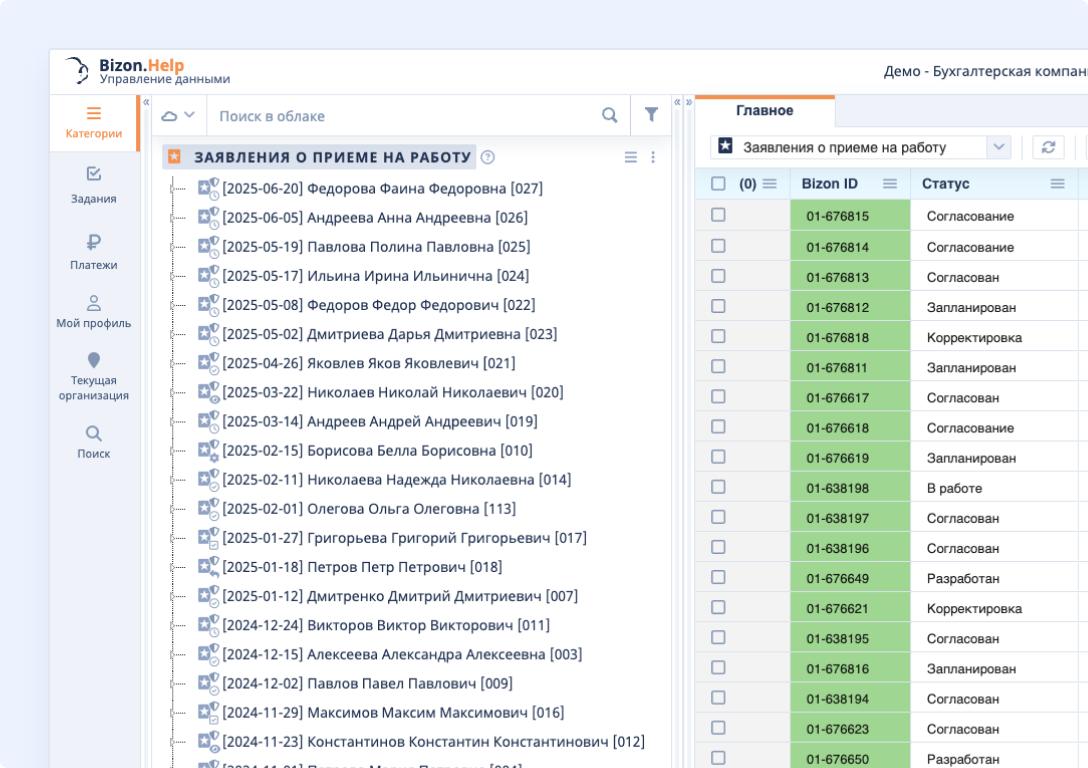Click the magnifier icon in cloud search
Screen dimensions: 1088x768
(x=610, y=116)
